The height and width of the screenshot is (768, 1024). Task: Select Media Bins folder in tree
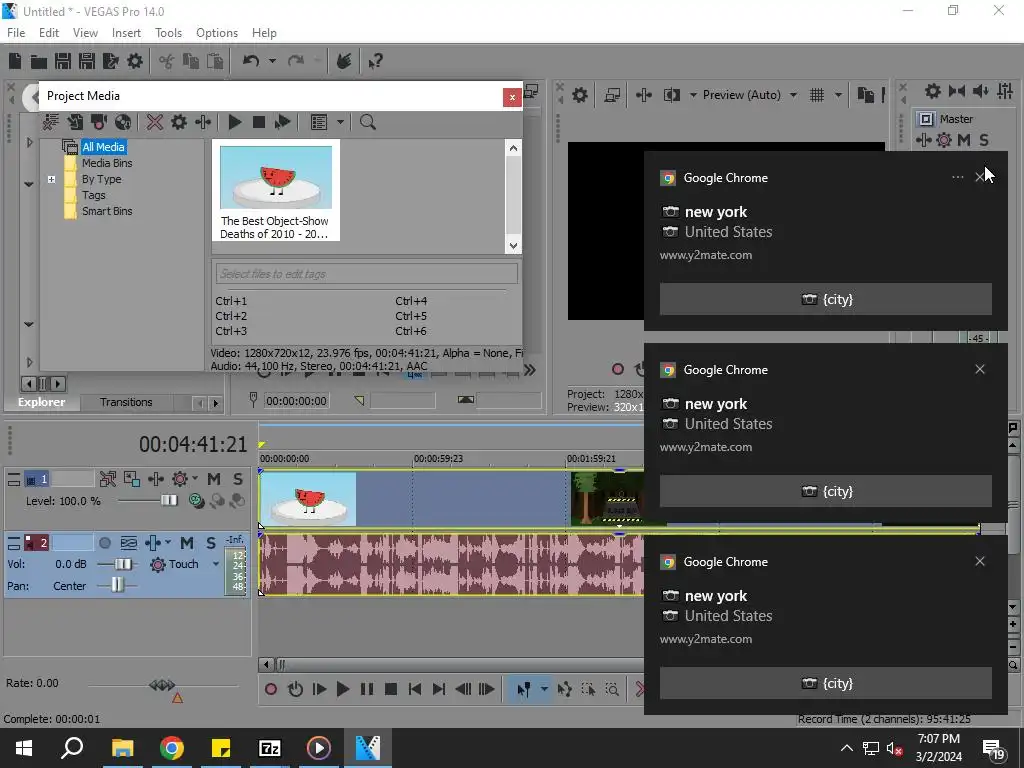(x=106, y=163)
